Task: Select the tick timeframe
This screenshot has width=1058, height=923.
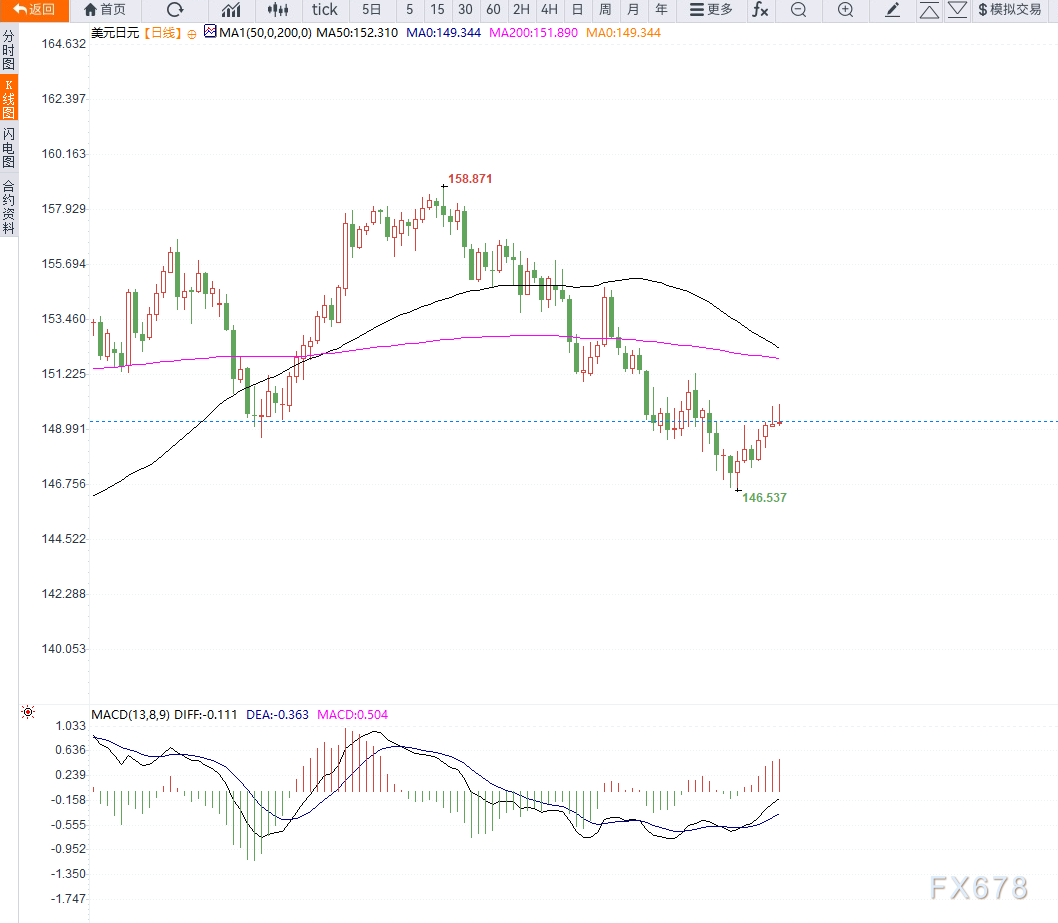Action: (325, 9)
